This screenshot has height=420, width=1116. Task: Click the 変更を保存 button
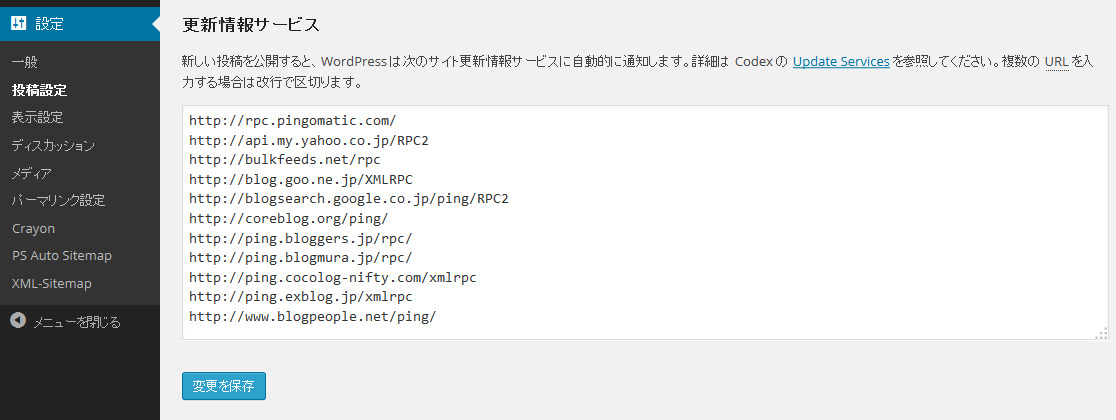coord(223,386)
